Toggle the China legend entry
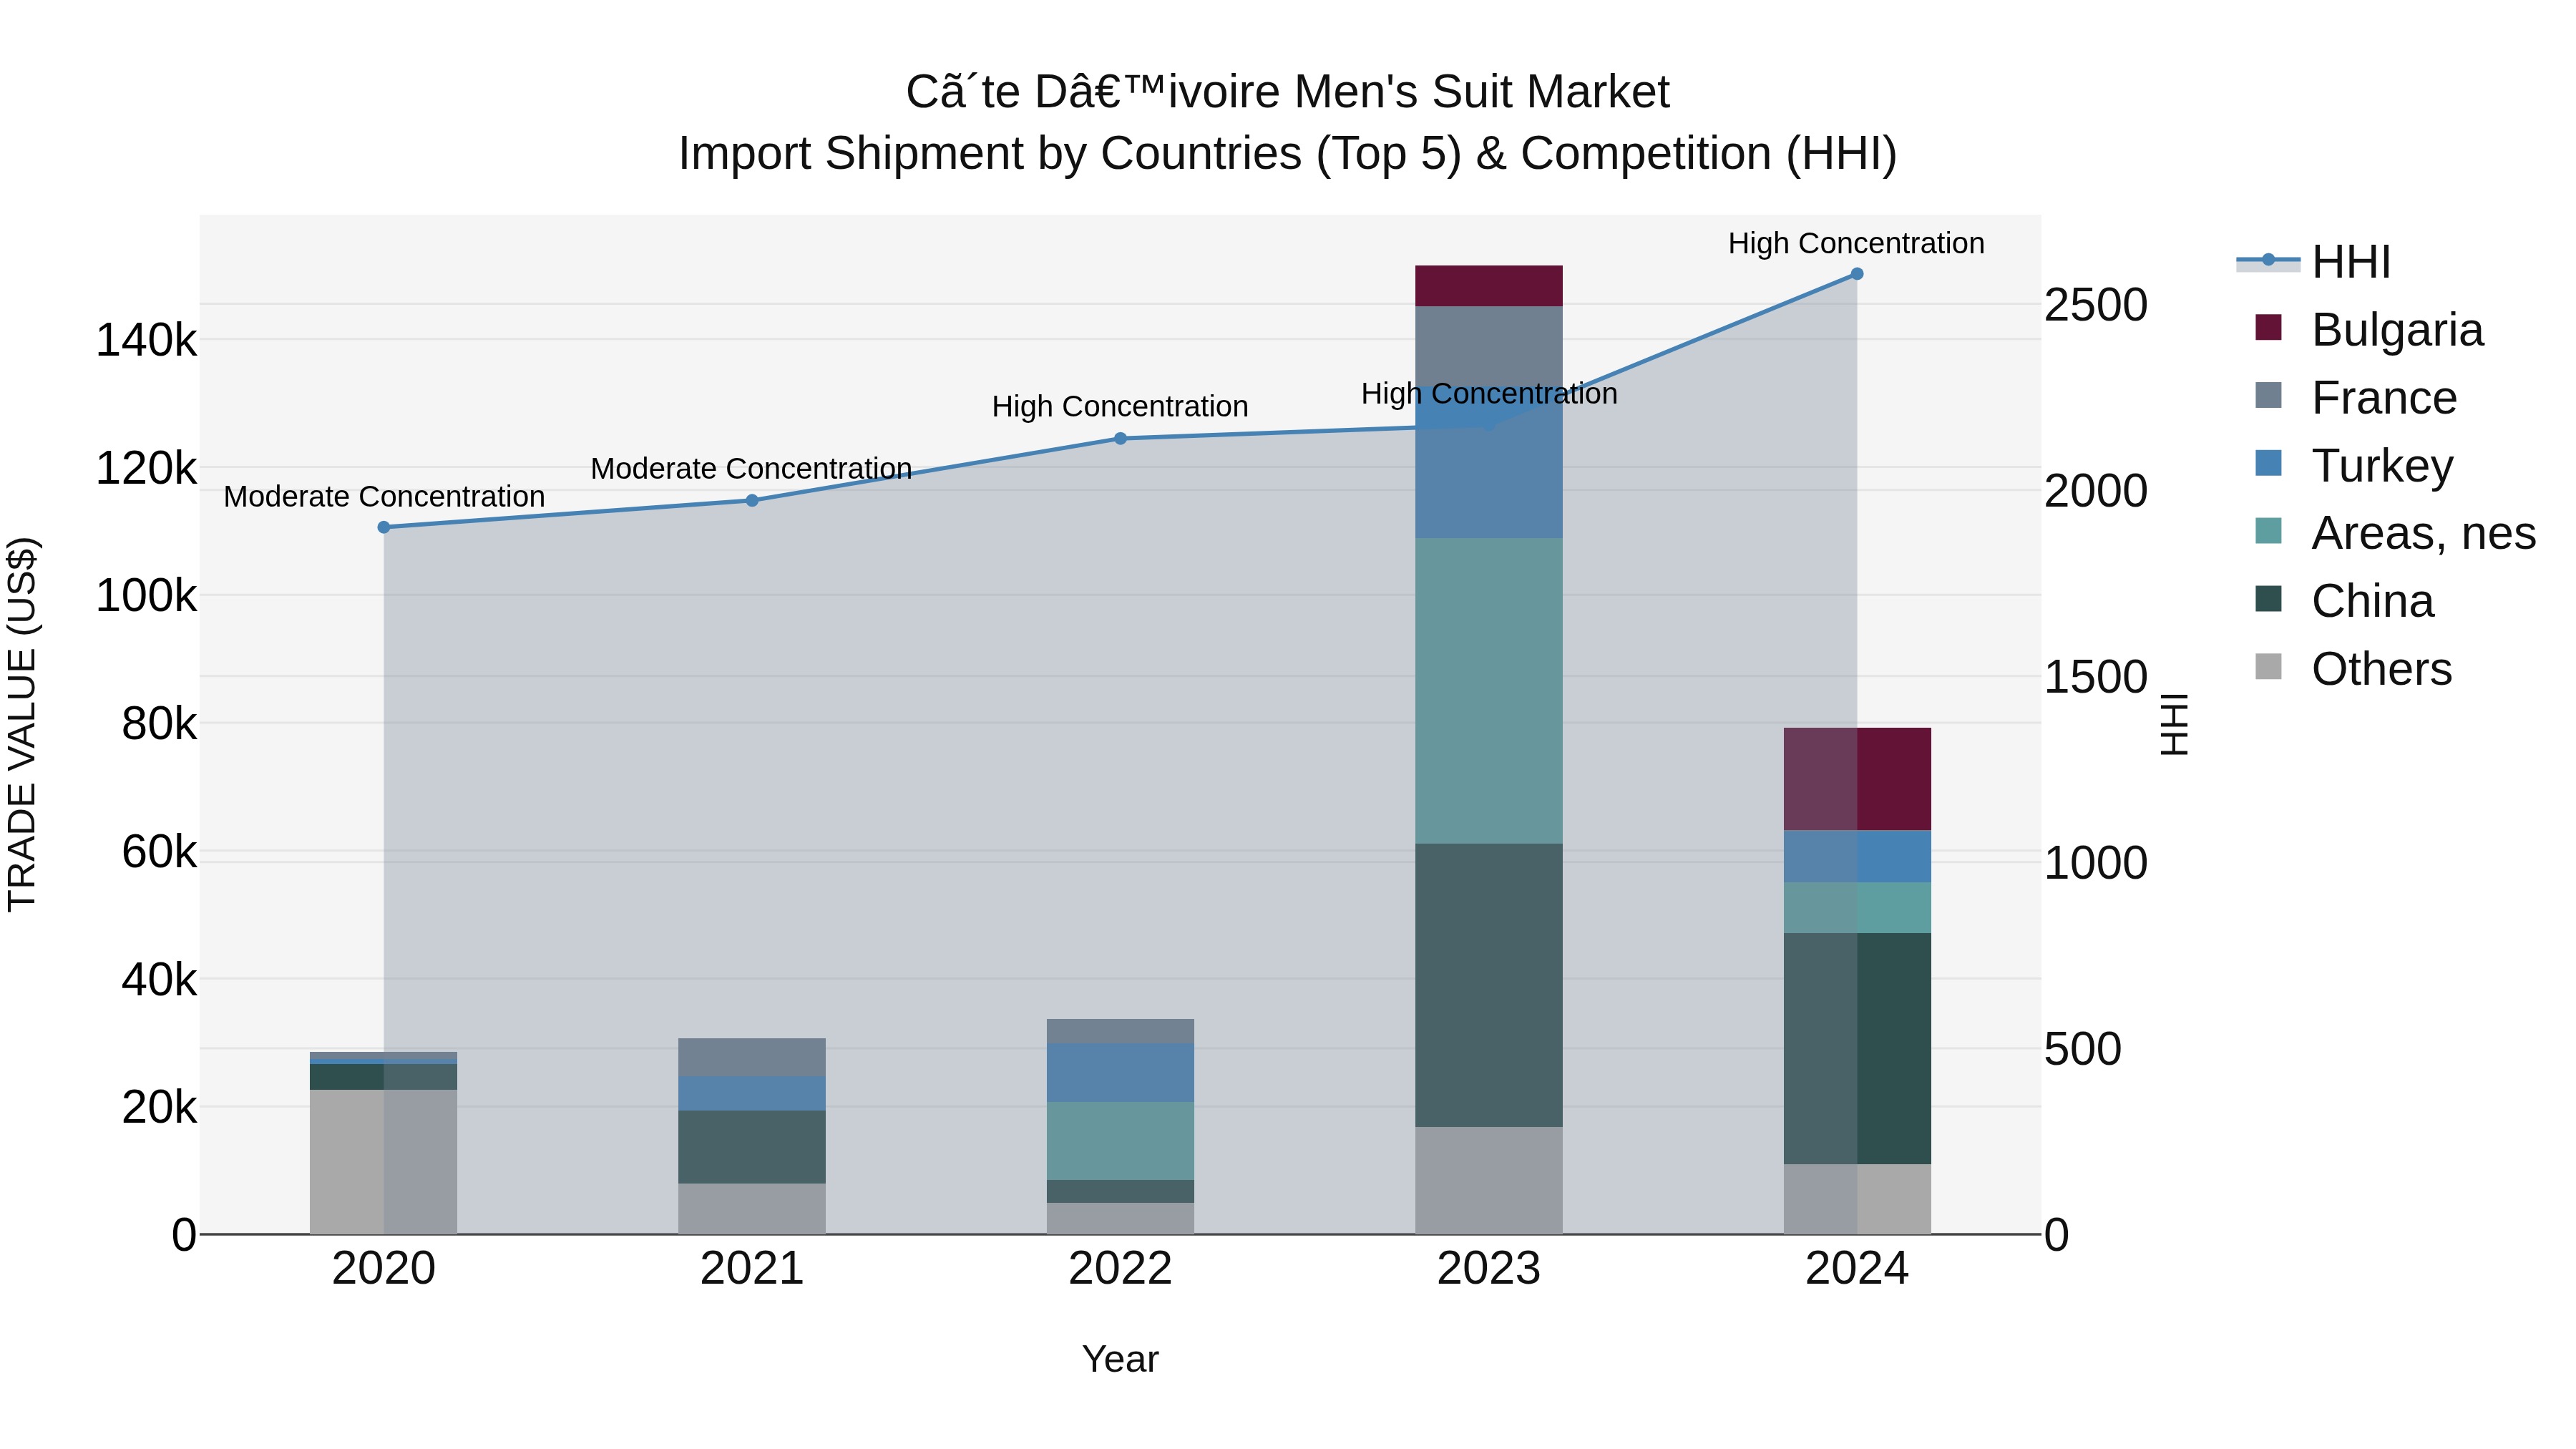Screen dimensions: 2576x1449 coord(2344,601)
